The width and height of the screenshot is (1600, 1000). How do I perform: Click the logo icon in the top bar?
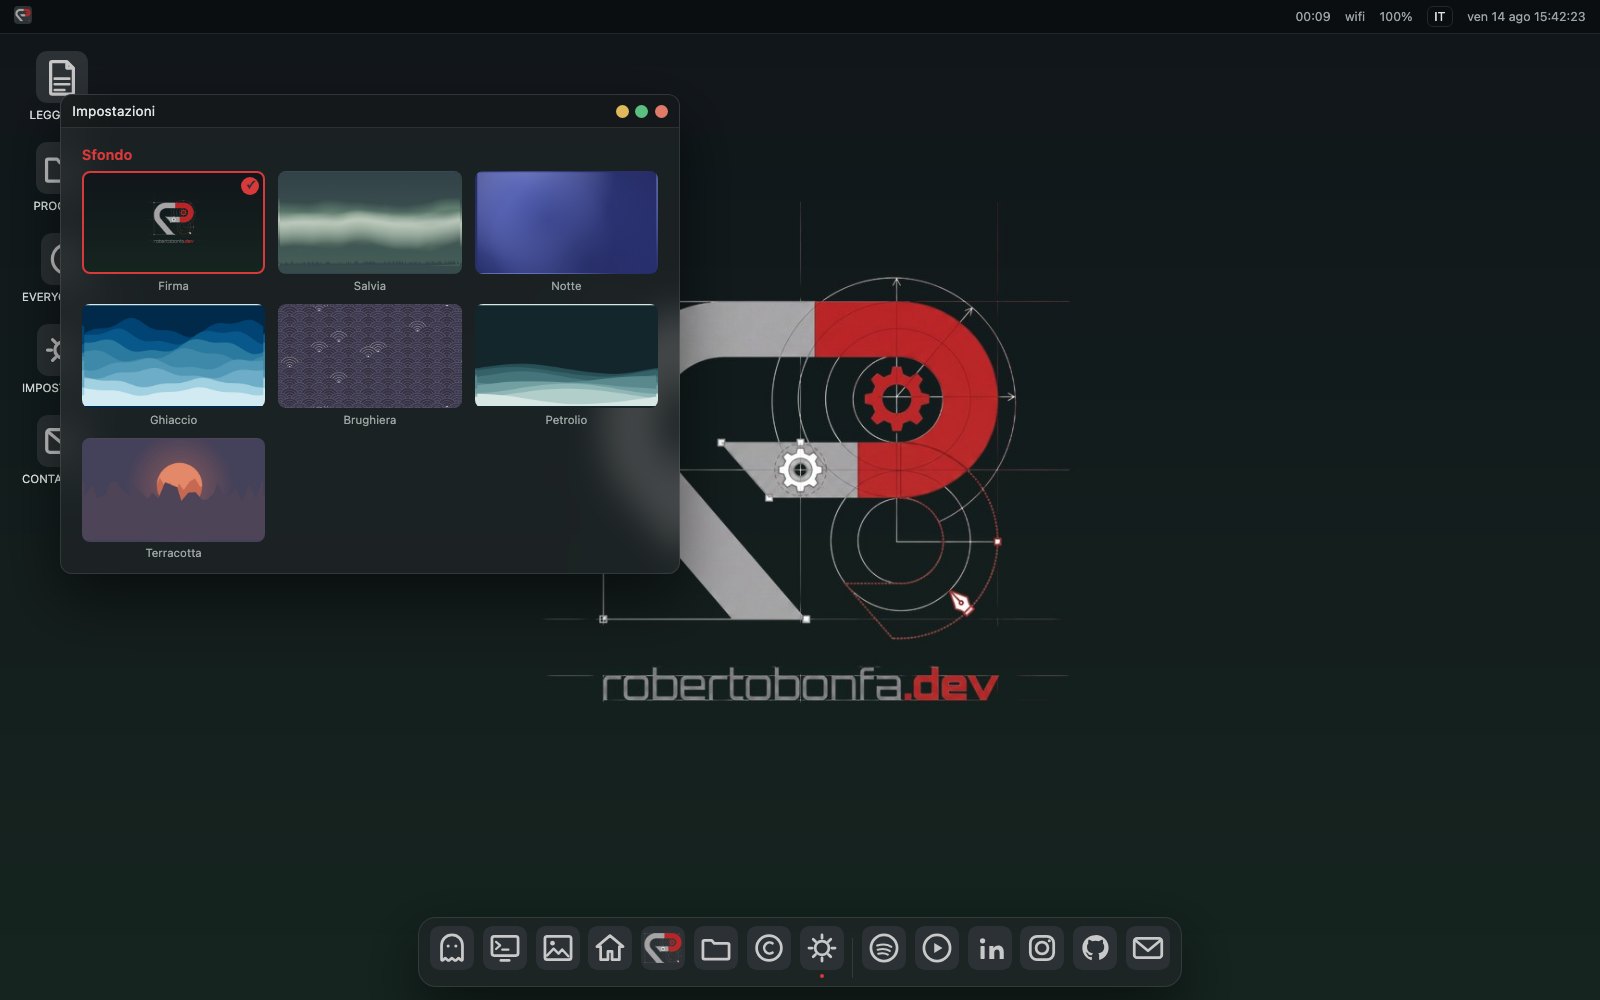pyautogui.click(x=22, y=15)
